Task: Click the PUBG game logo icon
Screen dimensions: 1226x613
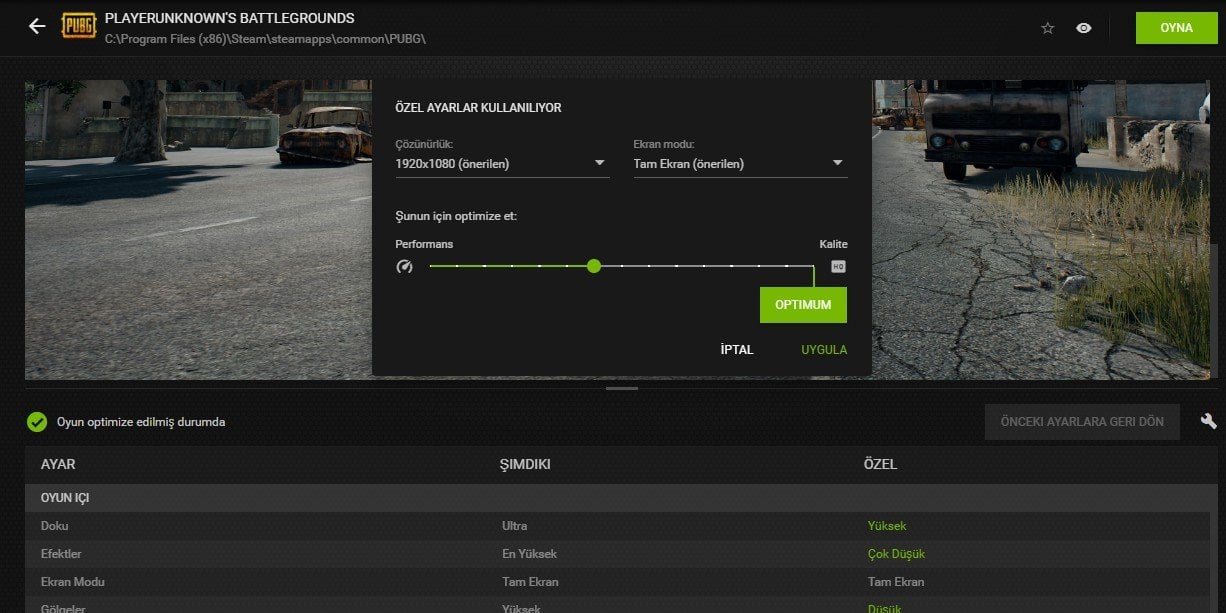Action: pyautogui.click(x=78, y=26)
